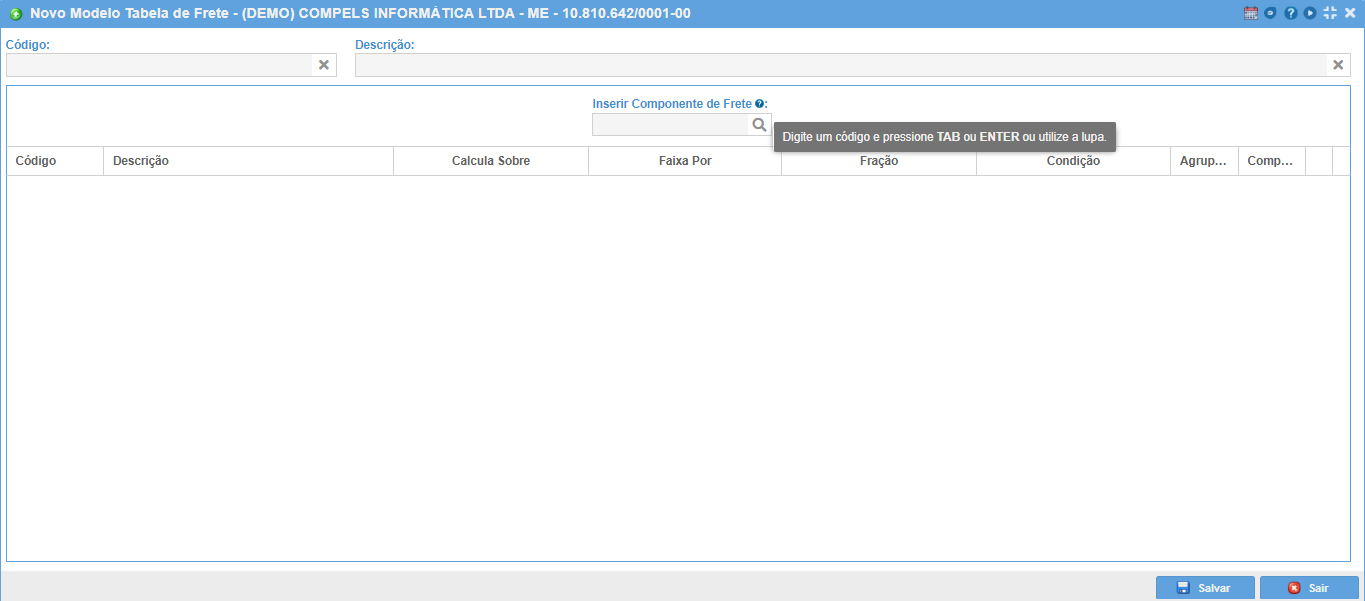Click the help icon beside Inserir Componente de Frete
This screenshot has height=601, width=1365.
pos(760,104)
